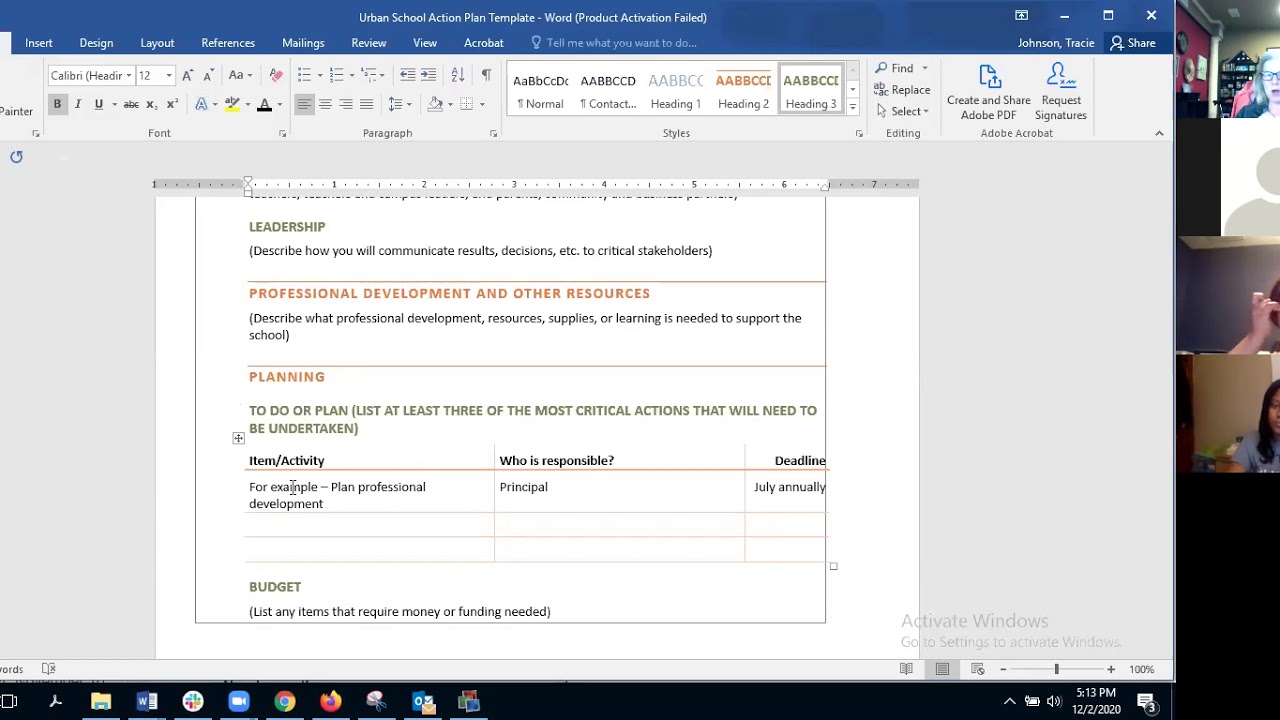The width and height of the screenshot is (1280, 720).
Task: Select Center paragraph alignment
Action: pyautogui.click(x=325, y=104)
